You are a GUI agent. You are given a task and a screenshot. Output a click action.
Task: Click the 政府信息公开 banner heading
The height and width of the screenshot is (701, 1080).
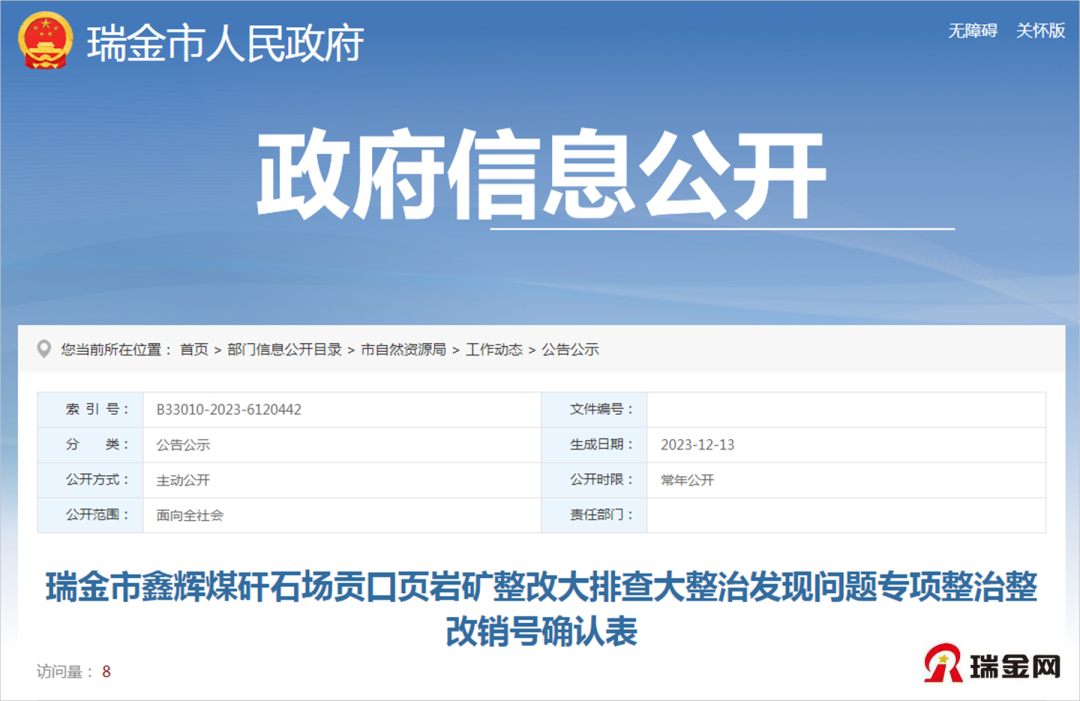541,175
